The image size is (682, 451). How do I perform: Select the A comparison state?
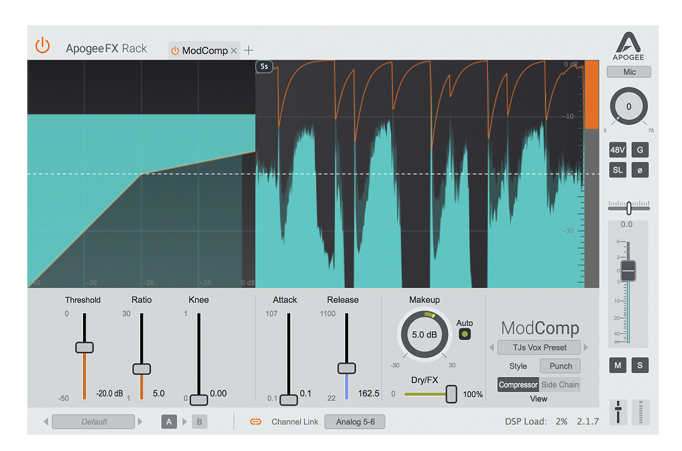(169, 422)
